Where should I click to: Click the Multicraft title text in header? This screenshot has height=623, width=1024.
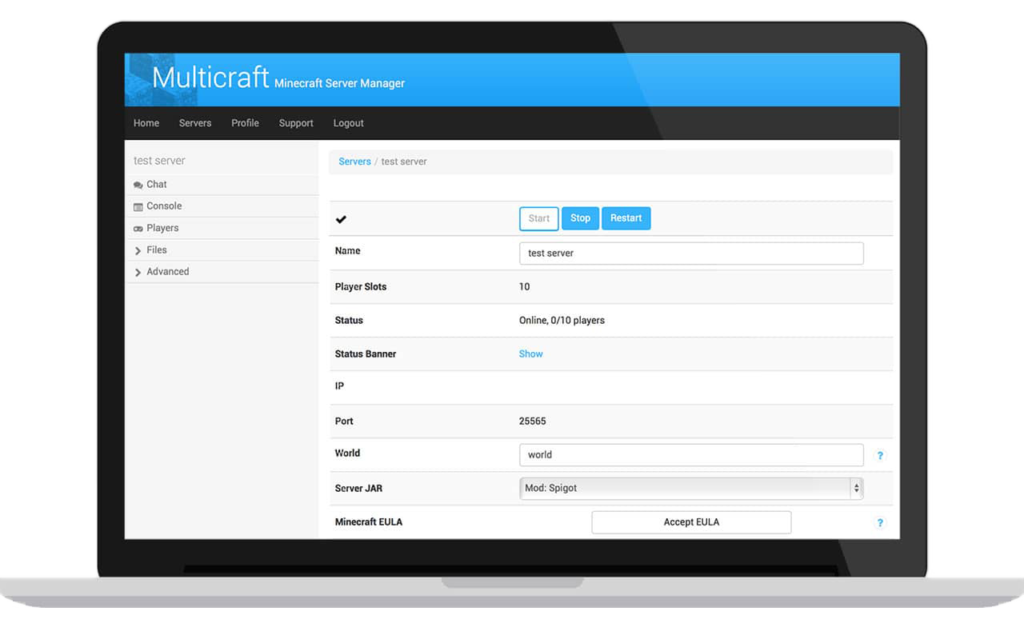click(x=210, y=77)
